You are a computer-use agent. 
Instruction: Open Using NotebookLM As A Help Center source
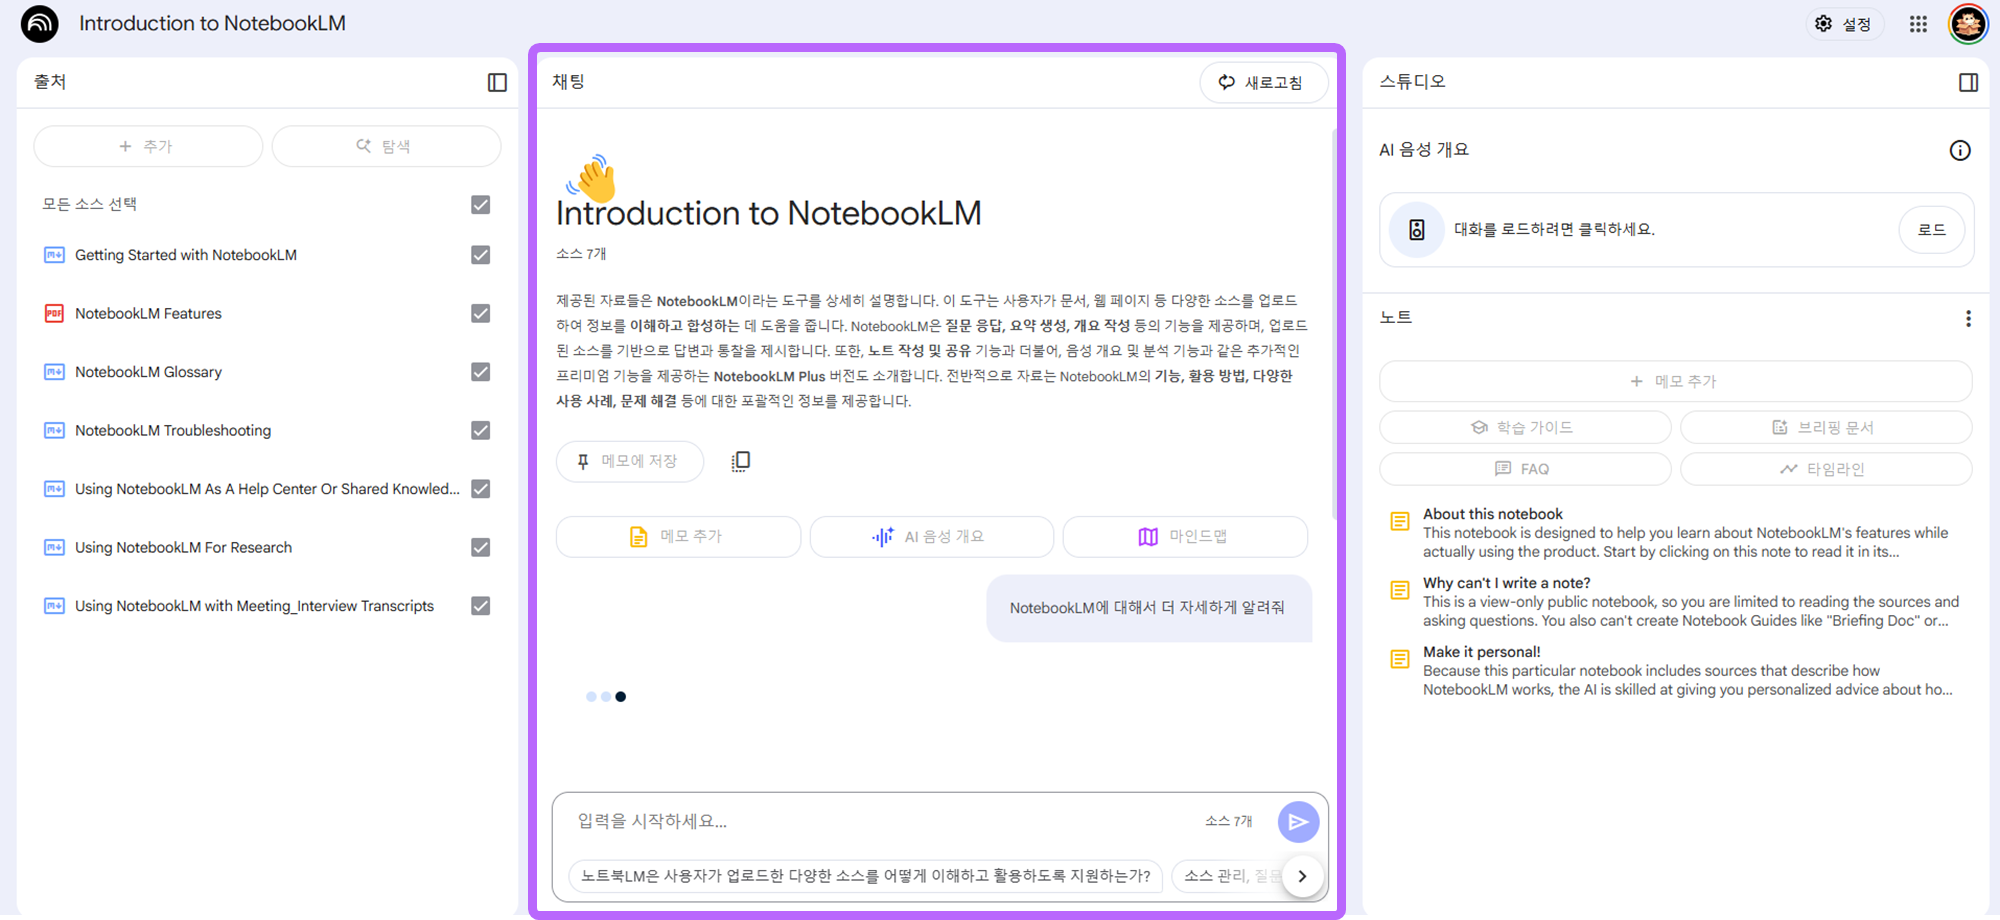click(267, 489)
